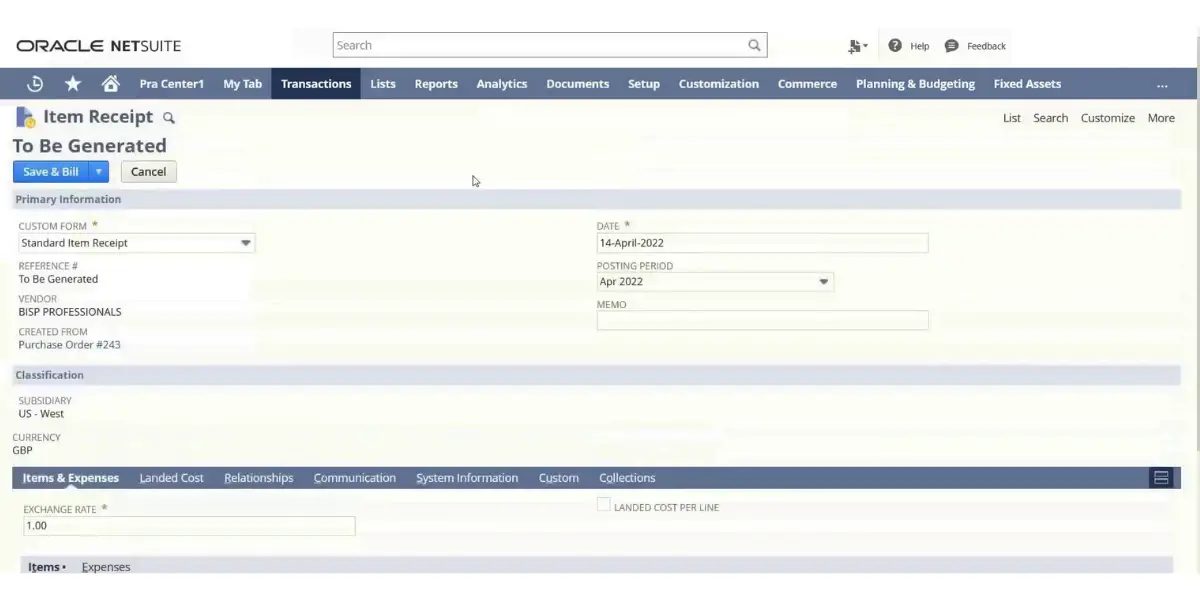This screenshot has height=600, width=1200.
Task: Open the Transactions menu
Action: click(x=316, y=84)
